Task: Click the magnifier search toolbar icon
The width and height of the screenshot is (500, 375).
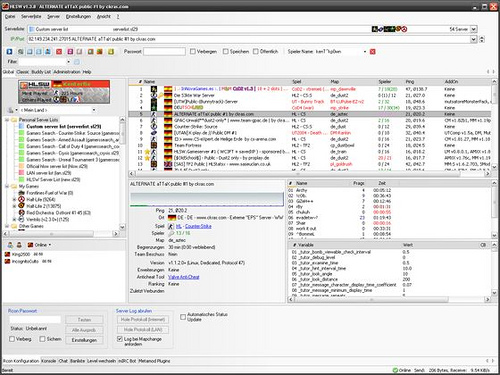Action: click(20, 52)
